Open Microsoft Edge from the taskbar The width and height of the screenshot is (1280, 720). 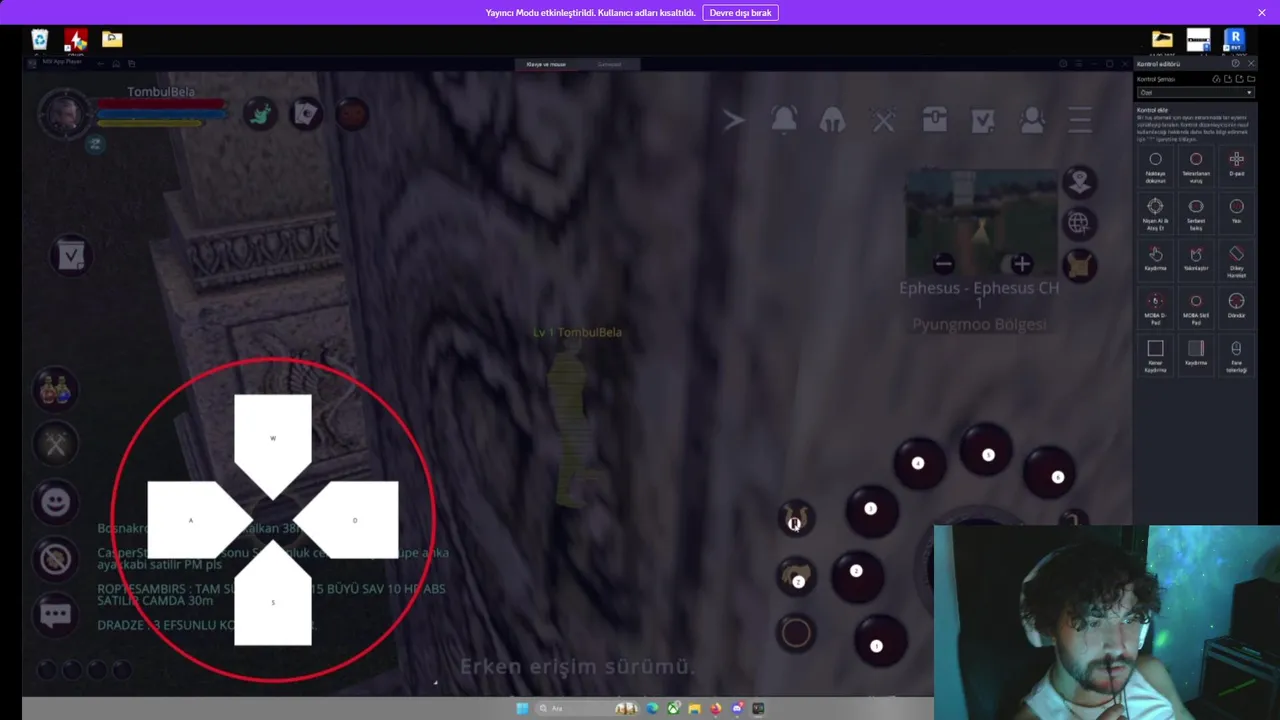click(652, 708)
